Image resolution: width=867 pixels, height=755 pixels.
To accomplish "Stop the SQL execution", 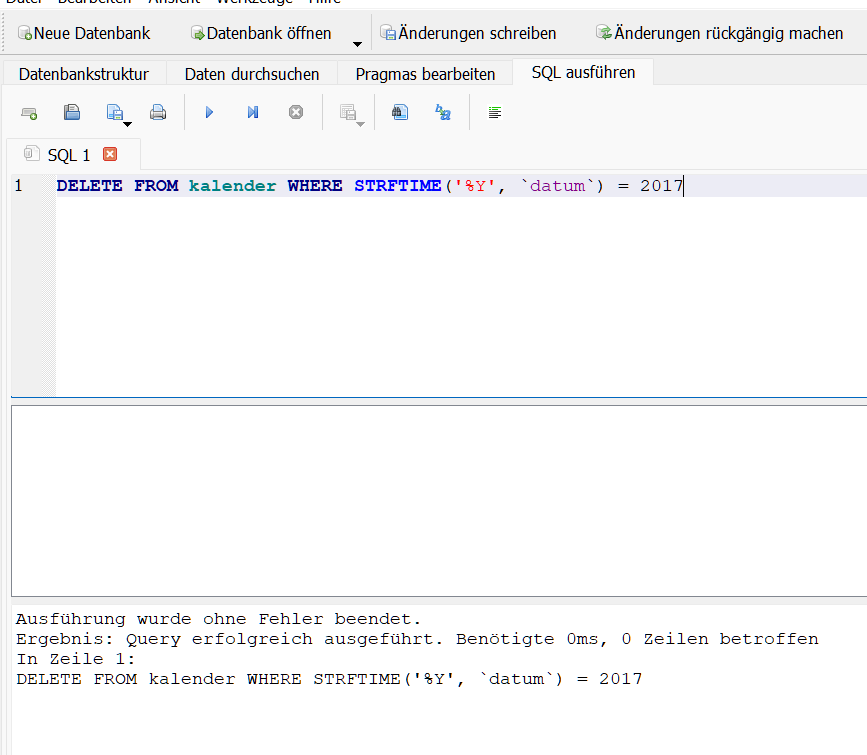I will [x=296, y=113].
